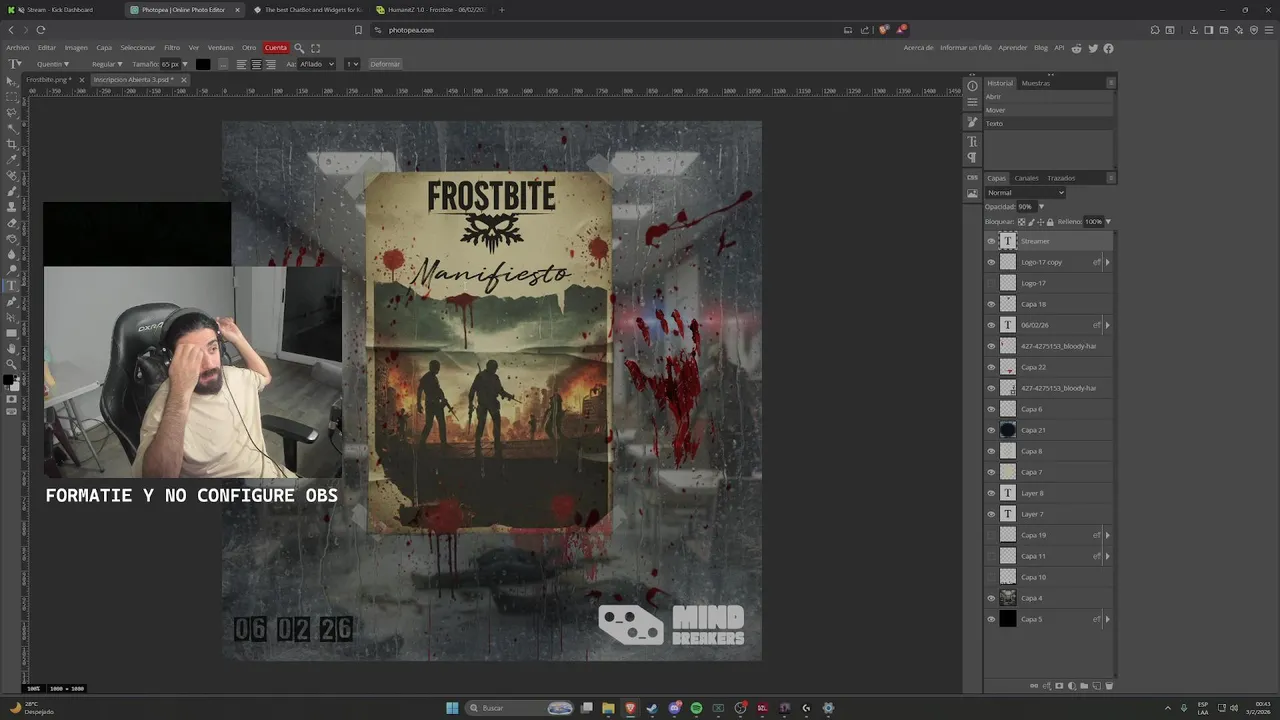Open the Normal blend mode dropdown
The width and height of the screenshot is (1280, 720).
(x=1025, y=193)
